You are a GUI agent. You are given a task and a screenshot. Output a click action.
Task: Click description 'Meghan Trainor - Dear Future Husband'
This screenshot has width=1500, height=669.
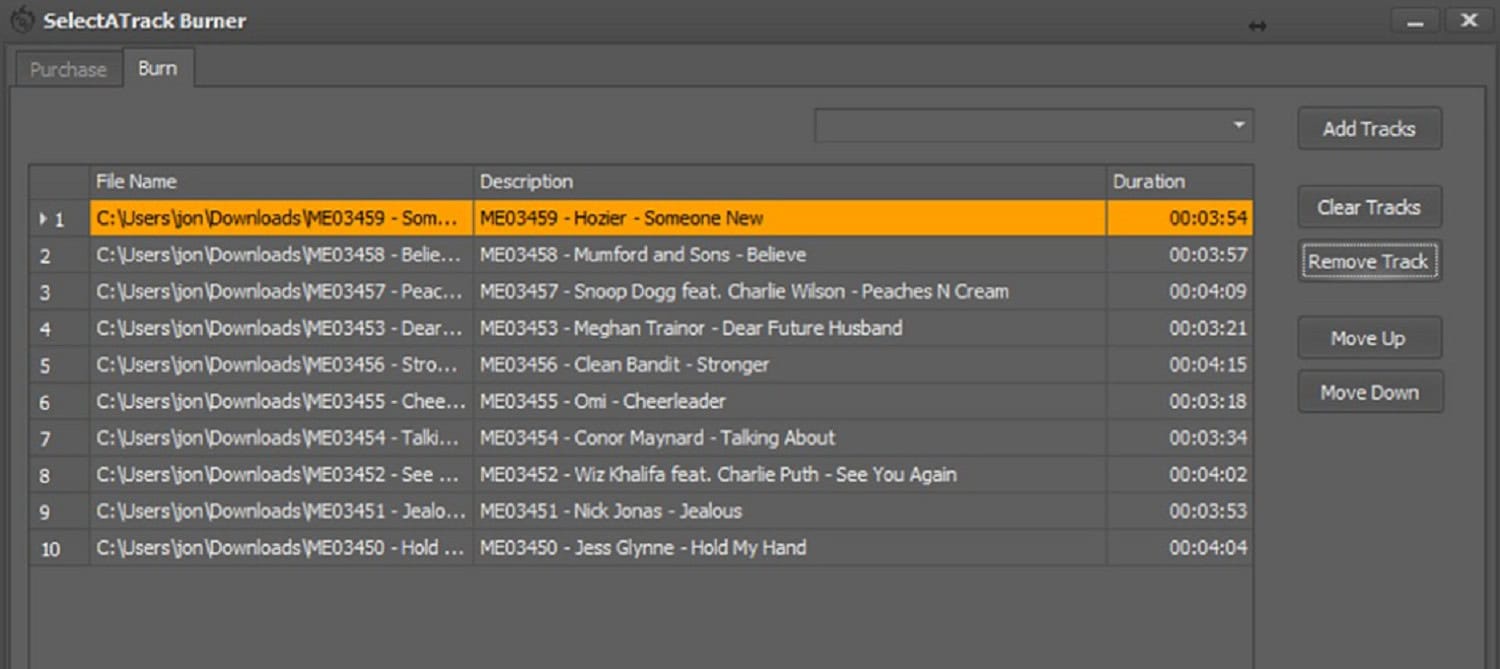pyautogui.click(x=738, y=328)
